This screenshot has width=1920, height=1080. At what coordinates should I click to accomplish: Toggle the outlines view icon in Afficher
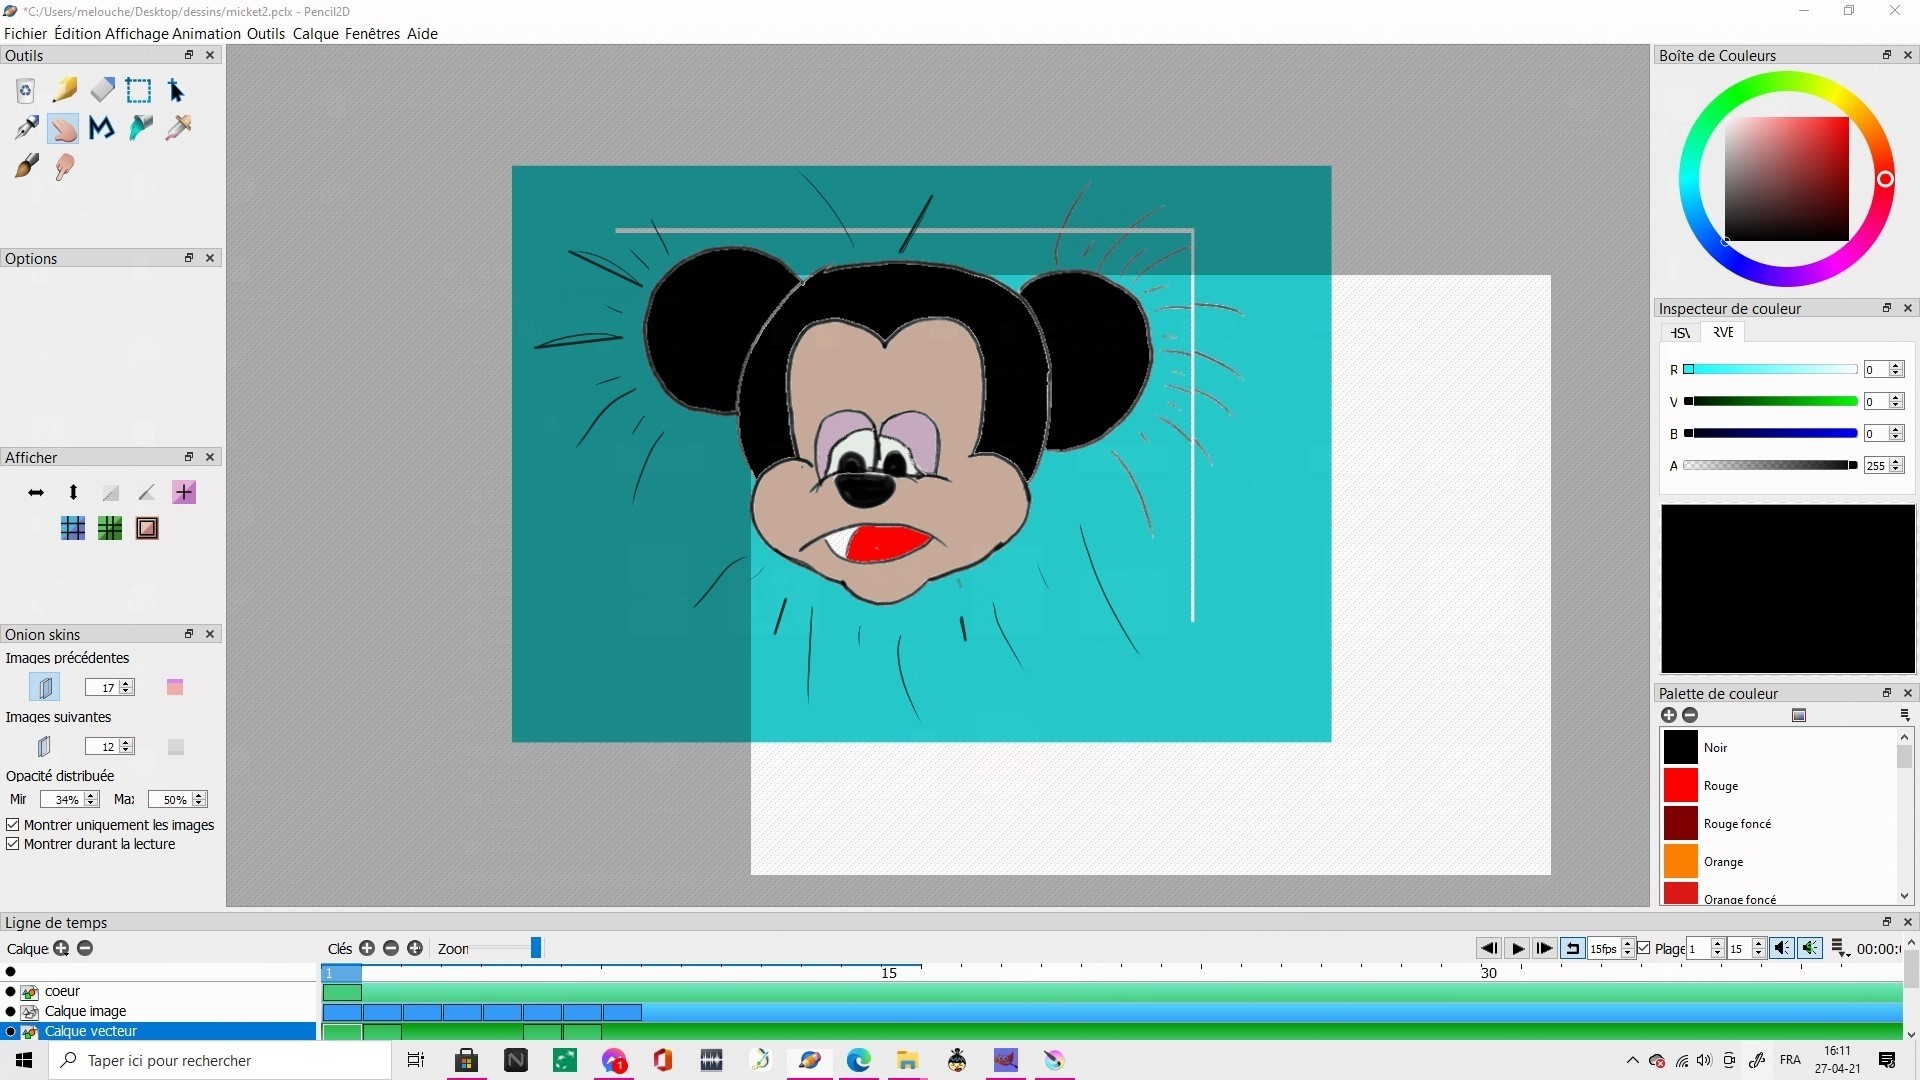[147, 492]
